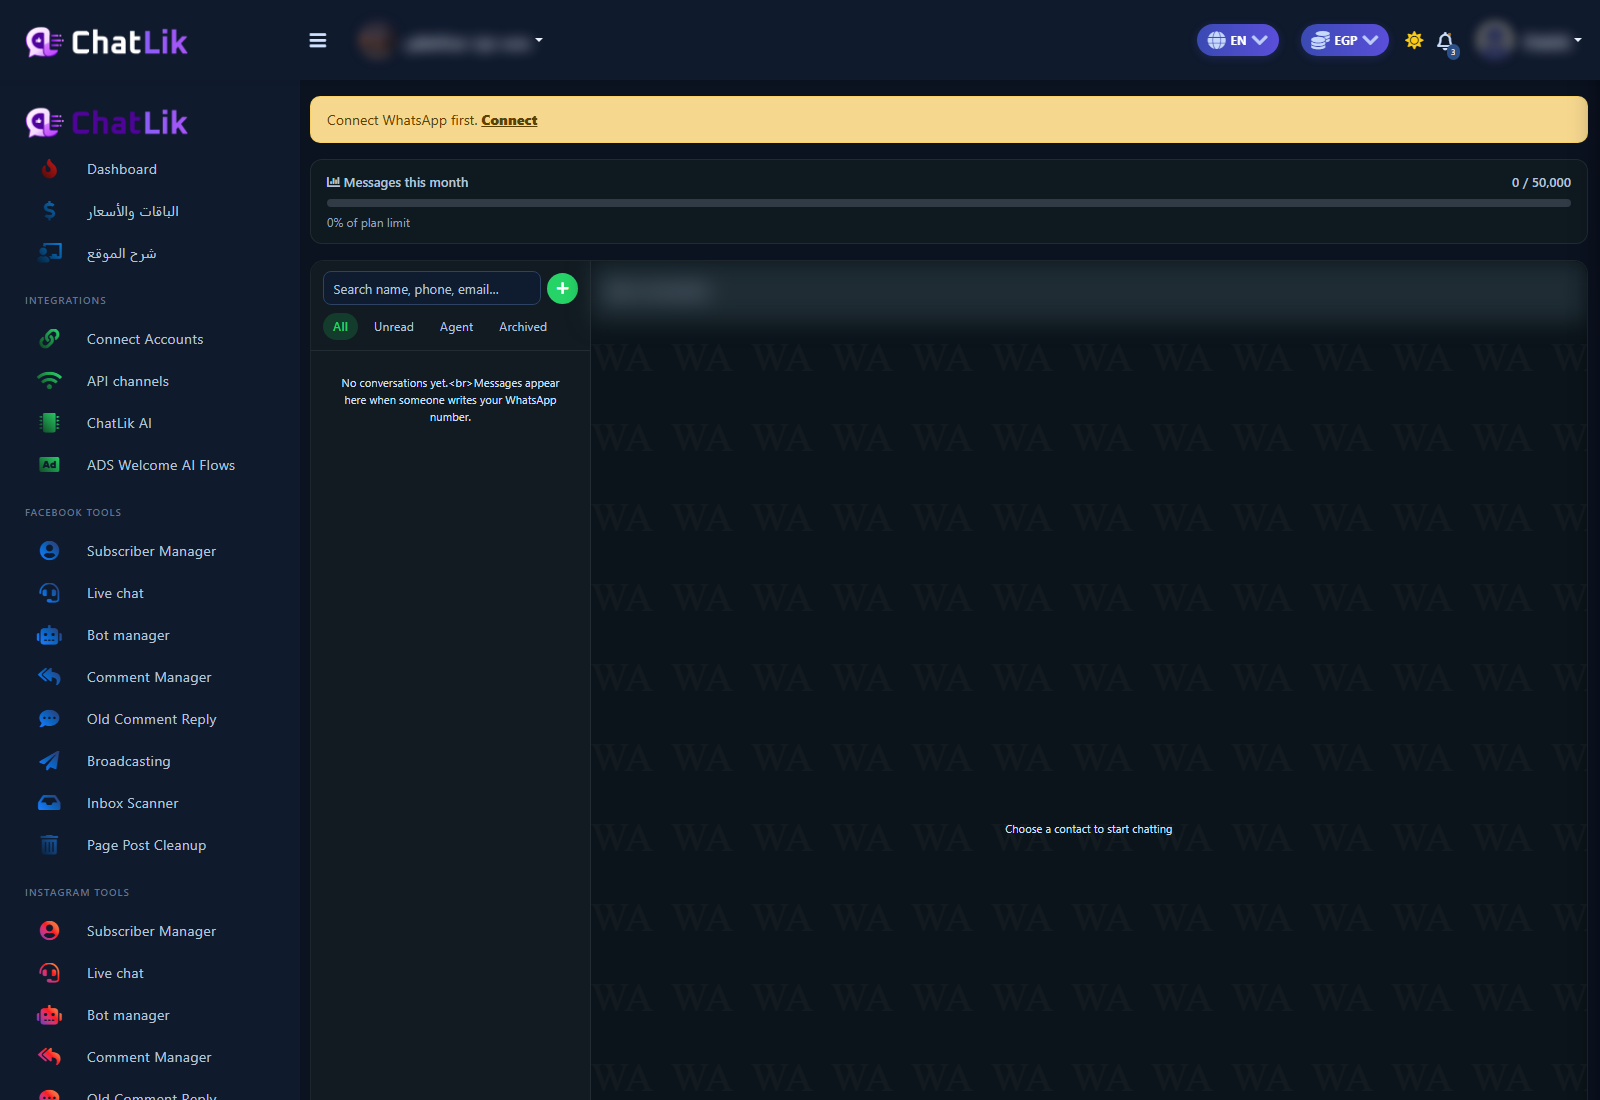
Task: Click the Dashboard flame icon
Action: 49,169
